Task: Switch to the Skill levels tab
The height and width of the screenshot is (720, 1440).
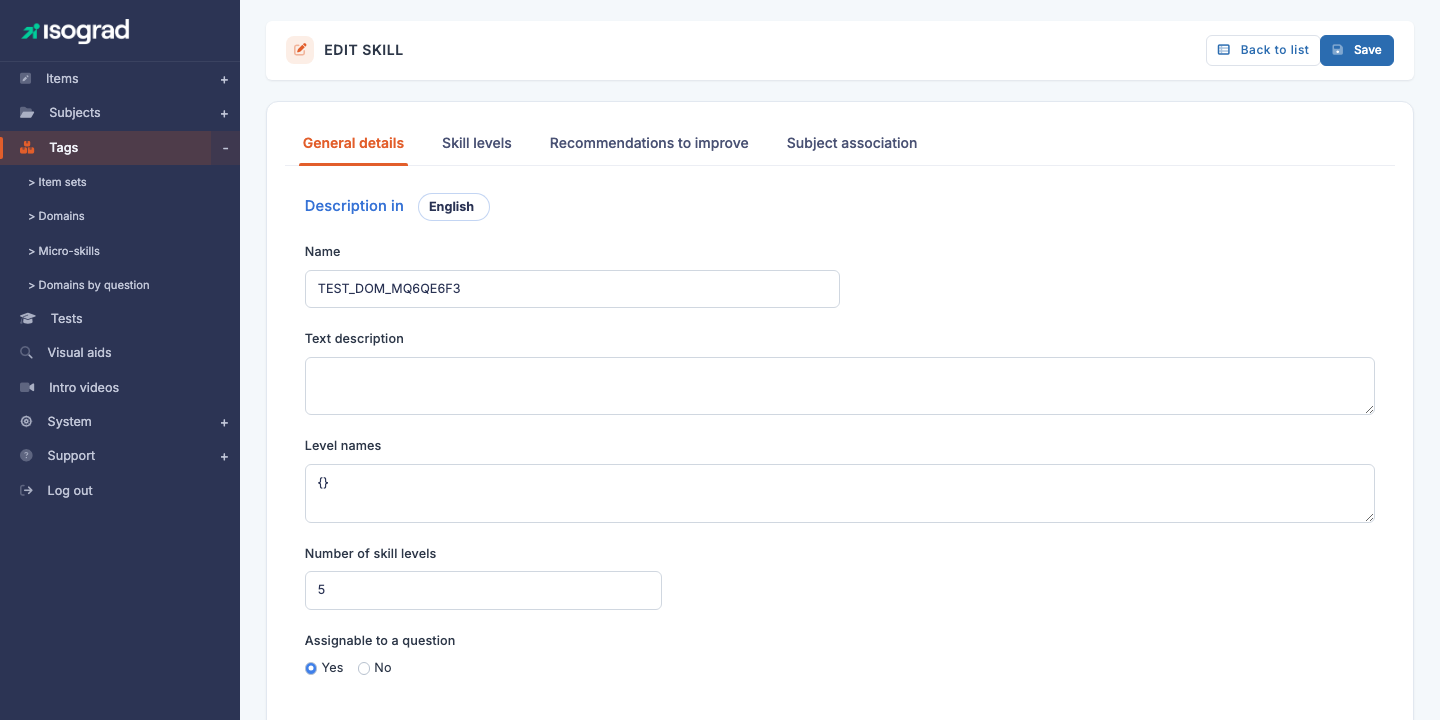Action: (x=477, y=143)
